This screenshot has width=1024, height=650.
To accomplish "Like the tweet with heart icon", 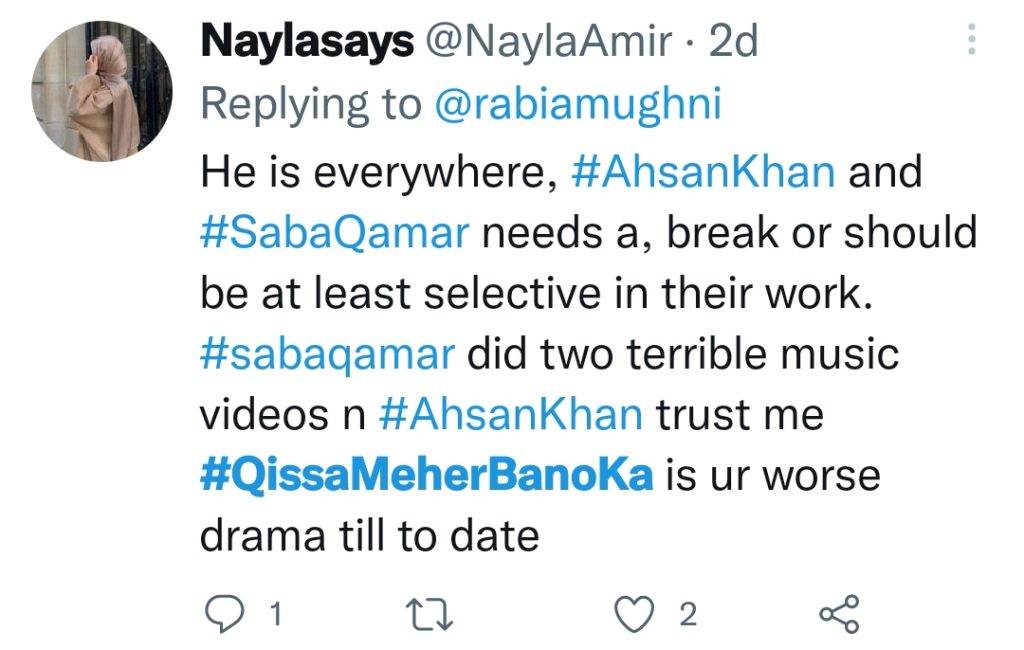I will click(634, 614).
